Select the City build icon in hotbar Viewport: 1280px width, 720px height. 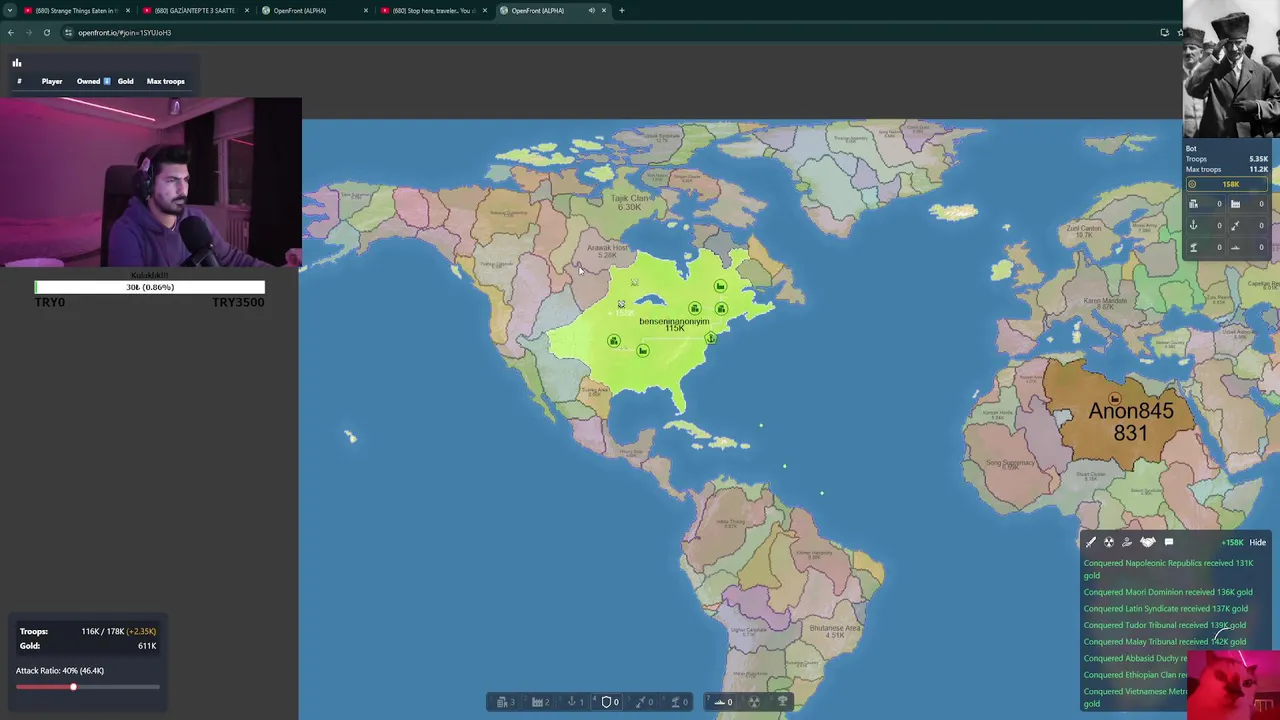pyautogui.click(x=502, y=702)
